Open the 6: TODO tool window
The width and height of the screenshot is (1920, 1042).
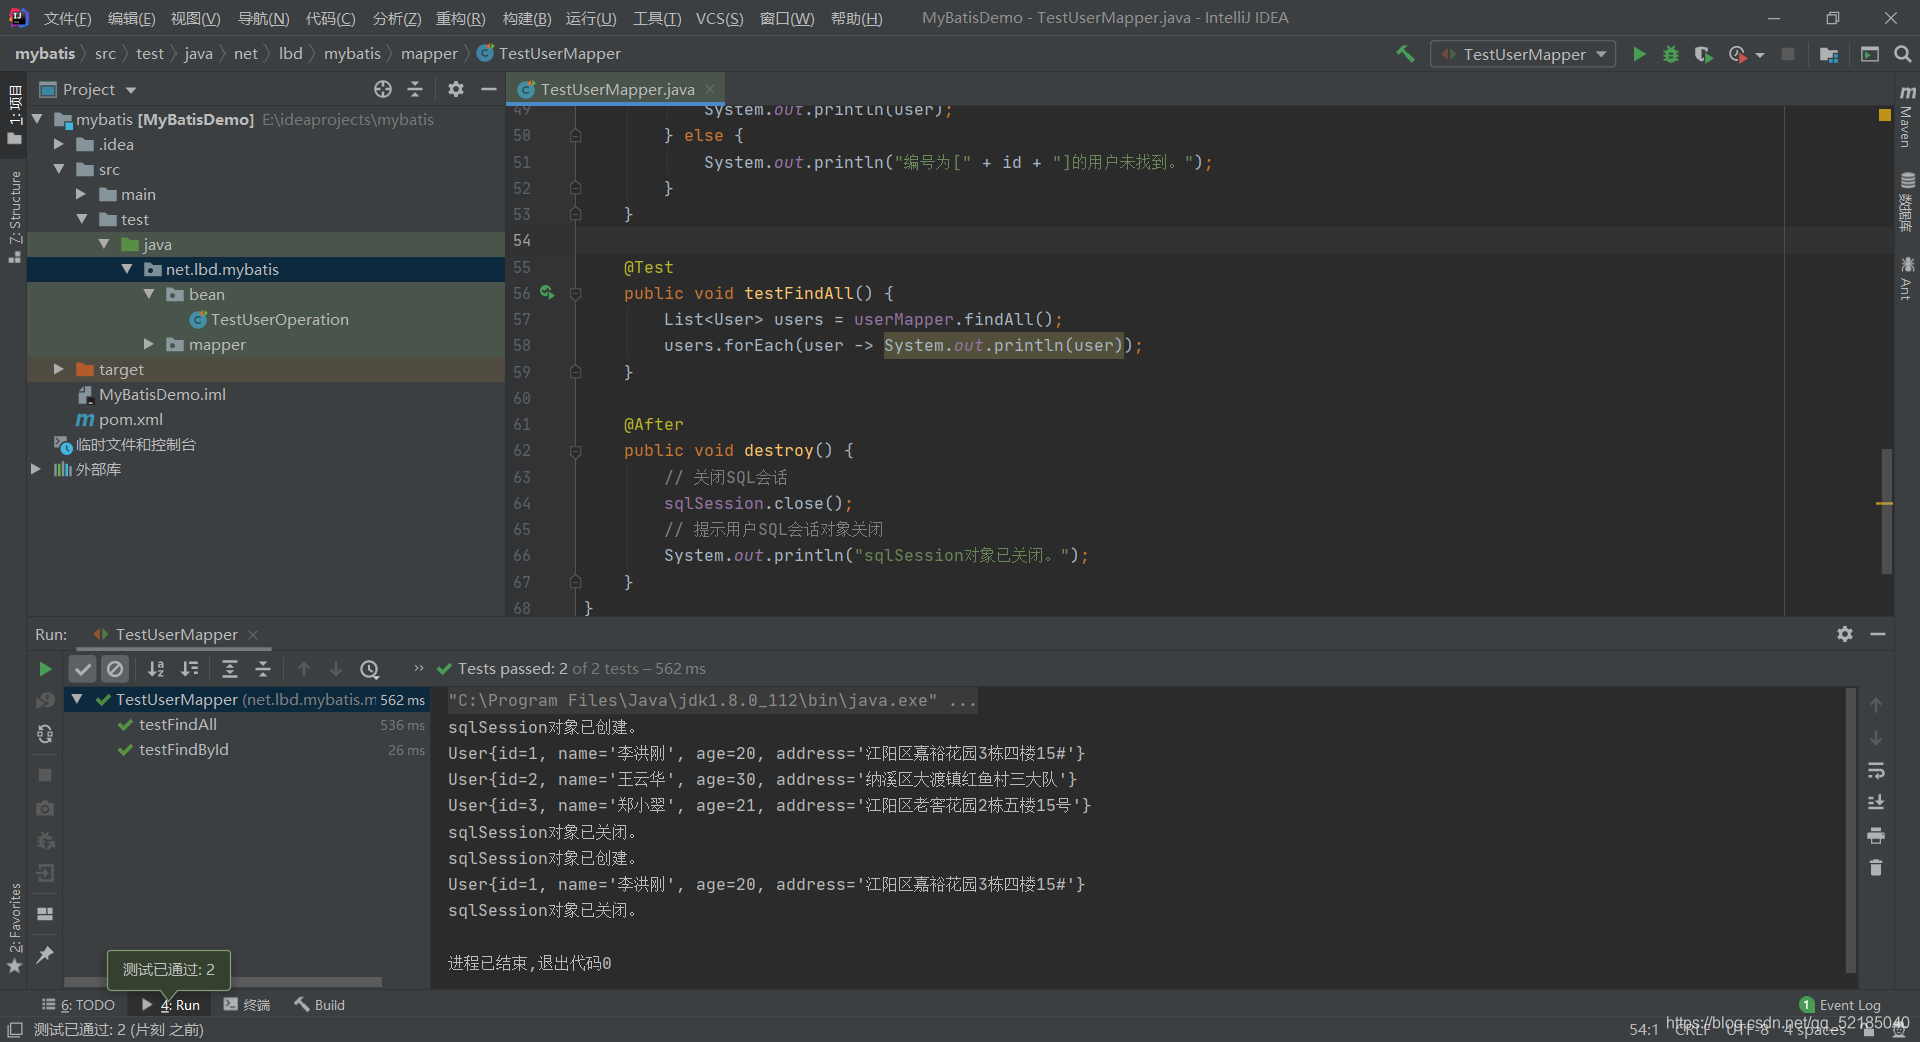(x=78, y=1005)
